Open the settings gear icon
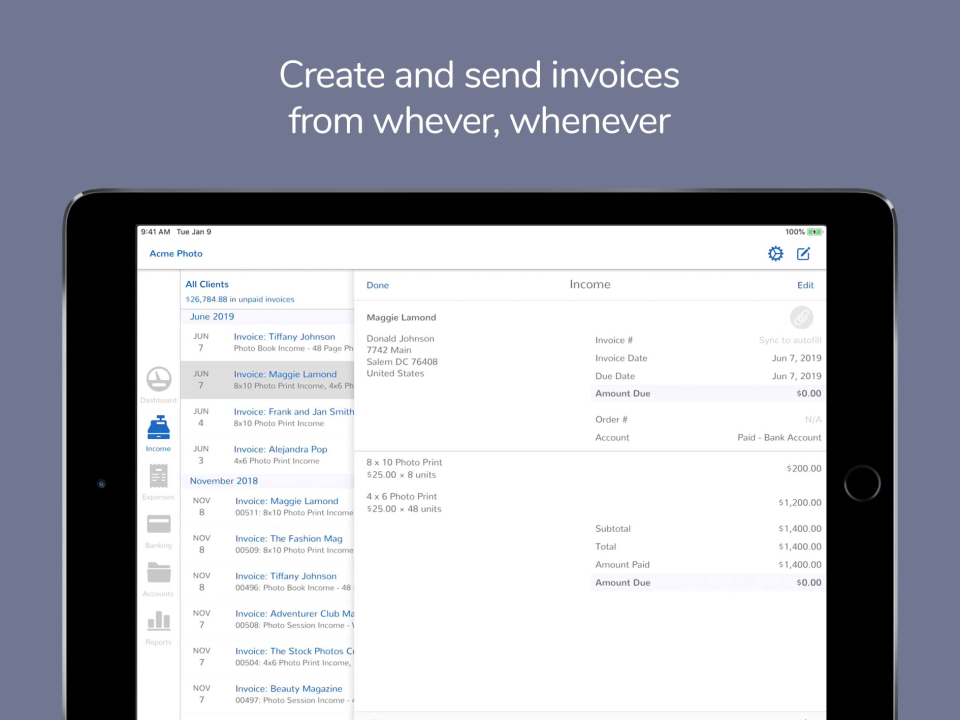Viewport: 960px width, 720px height. 775,253
